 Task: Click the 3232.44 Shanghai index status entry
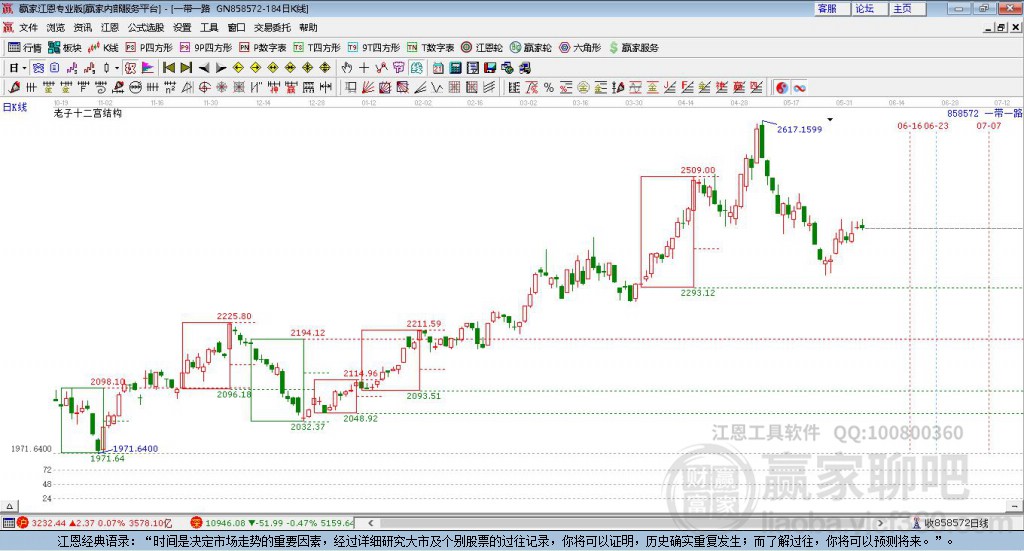(x=95, y=523)
